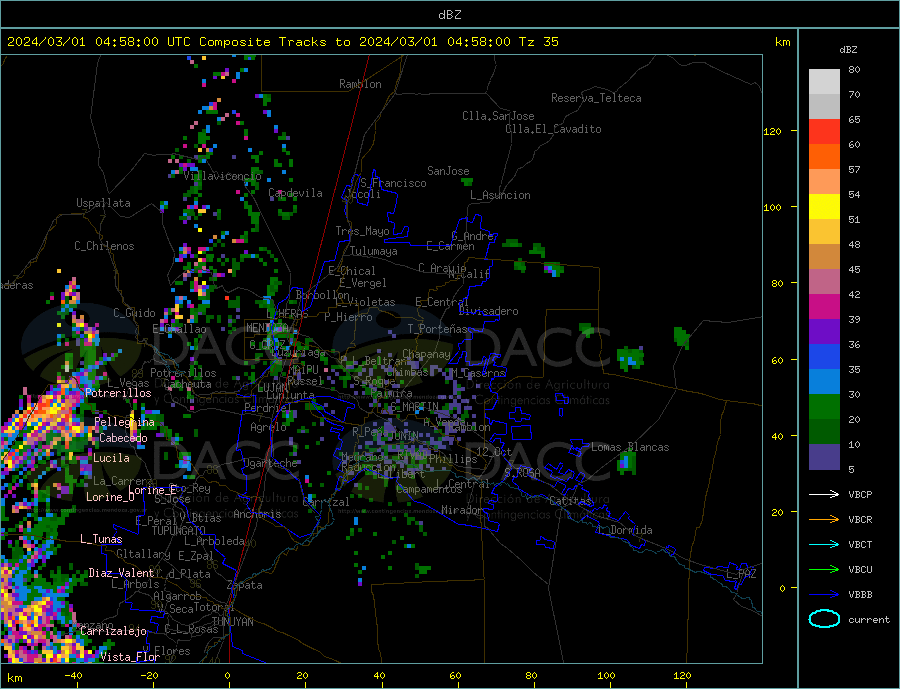This screenshot has height=689, width=900.
Task: Click the 'Ugarteche' map label
Action: click(x=270, y=463)
